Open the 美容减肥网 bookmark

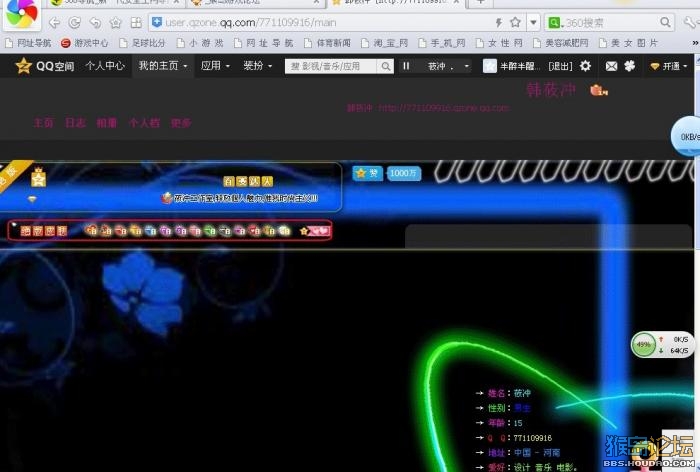pyautogui.click(x=561, y=43)
